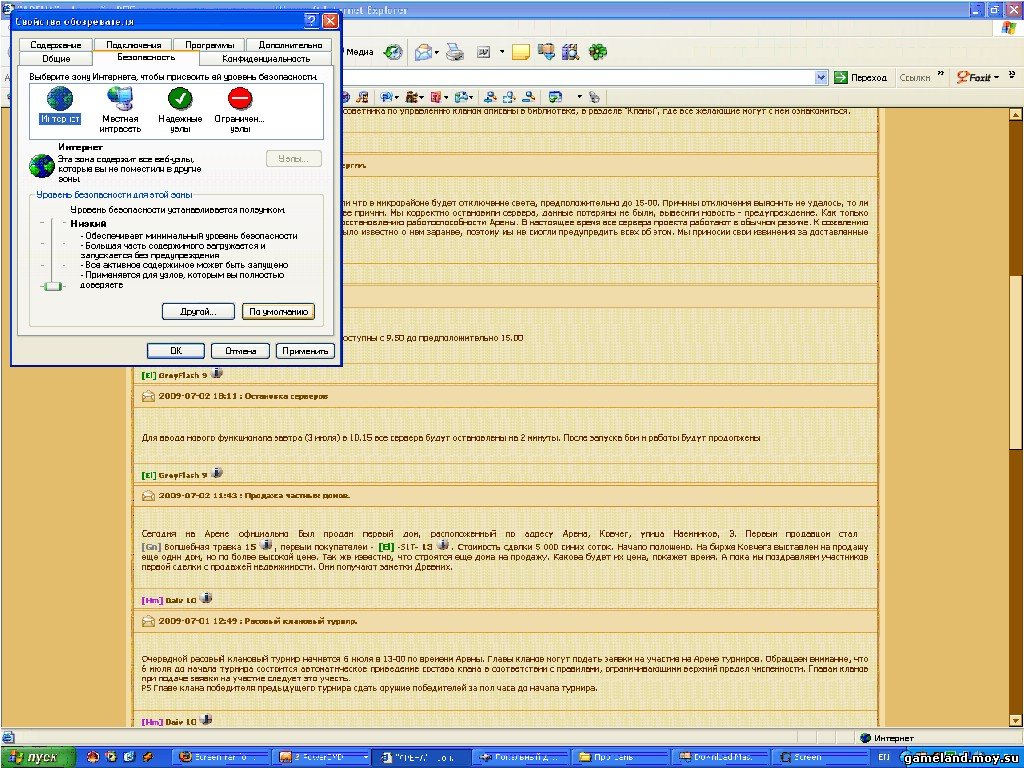This screenshot has width=1024, height=768.
Task: Click the yellow note toolbar icon
Action: [520, 52]
